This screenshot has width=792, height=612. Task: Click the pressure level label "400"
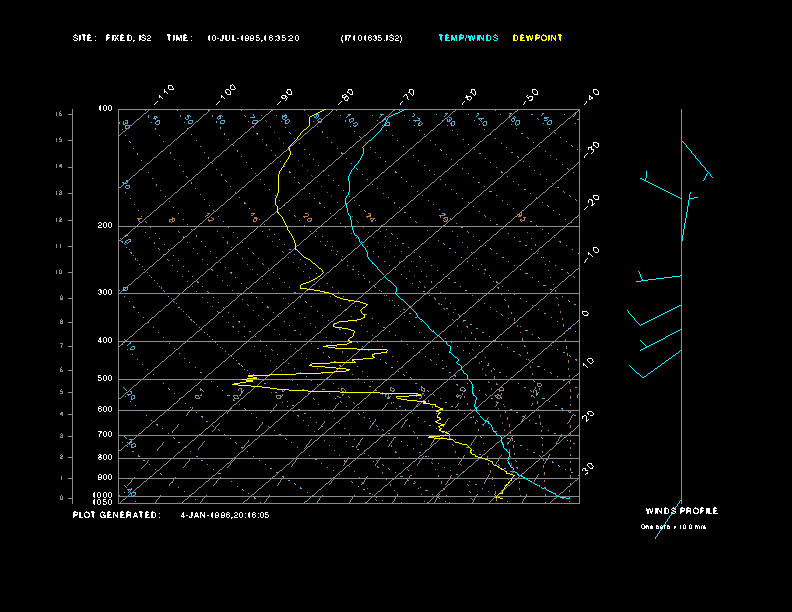point(105,340)
